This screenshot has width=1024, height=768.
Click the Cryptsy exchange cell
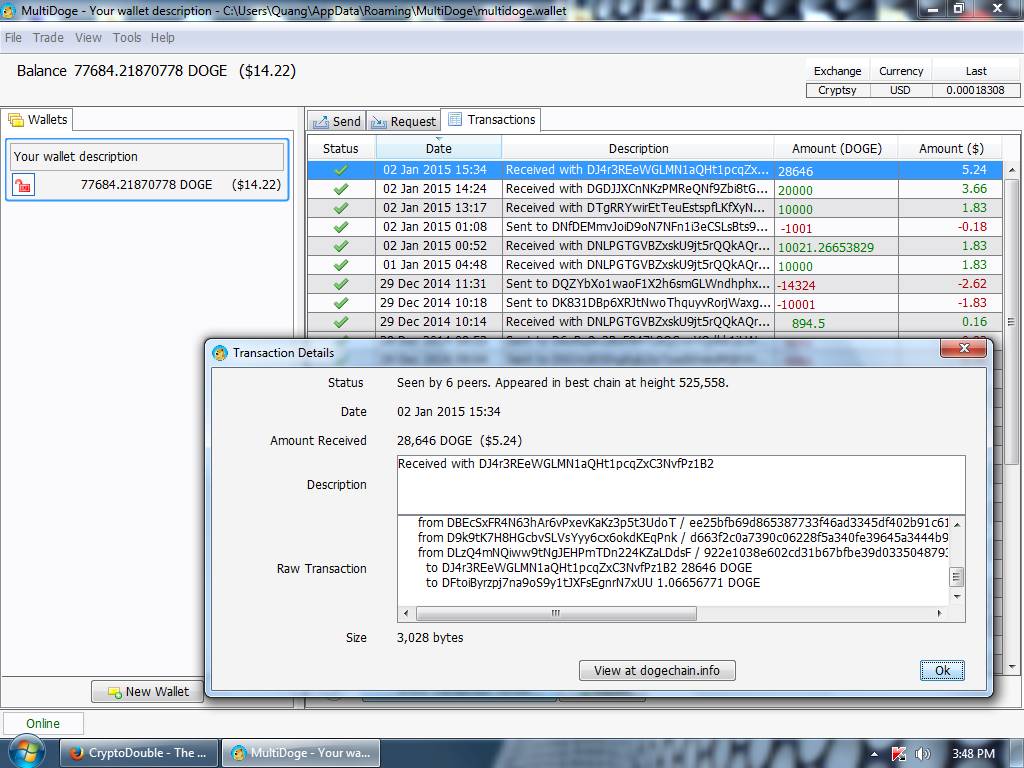tap(838, 90)
